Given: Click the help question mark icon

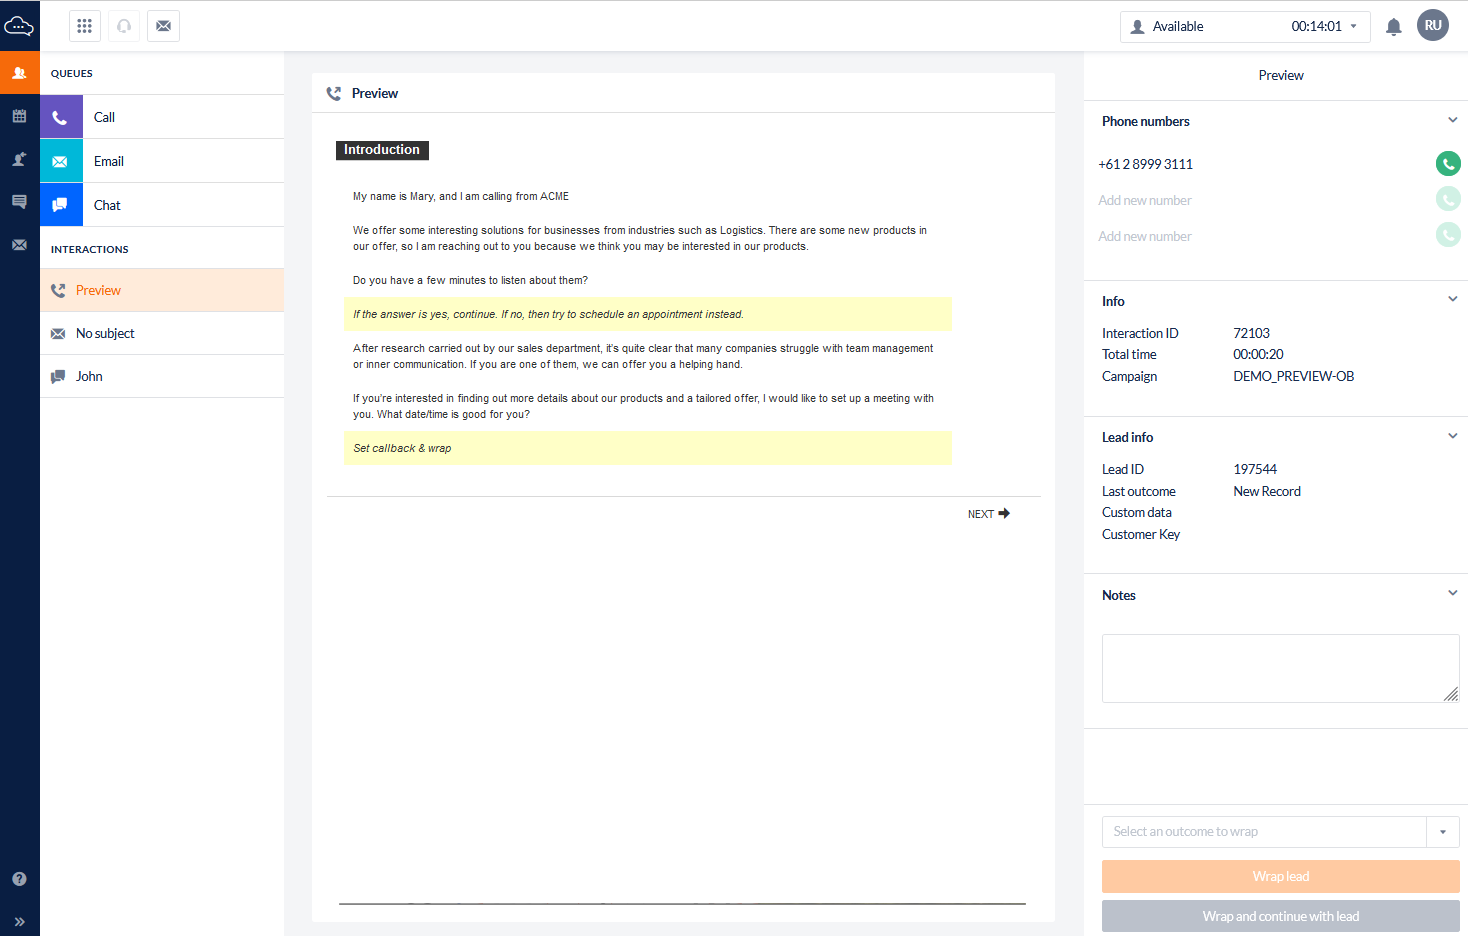Looking at the screenshot, I should click(19, 879).
